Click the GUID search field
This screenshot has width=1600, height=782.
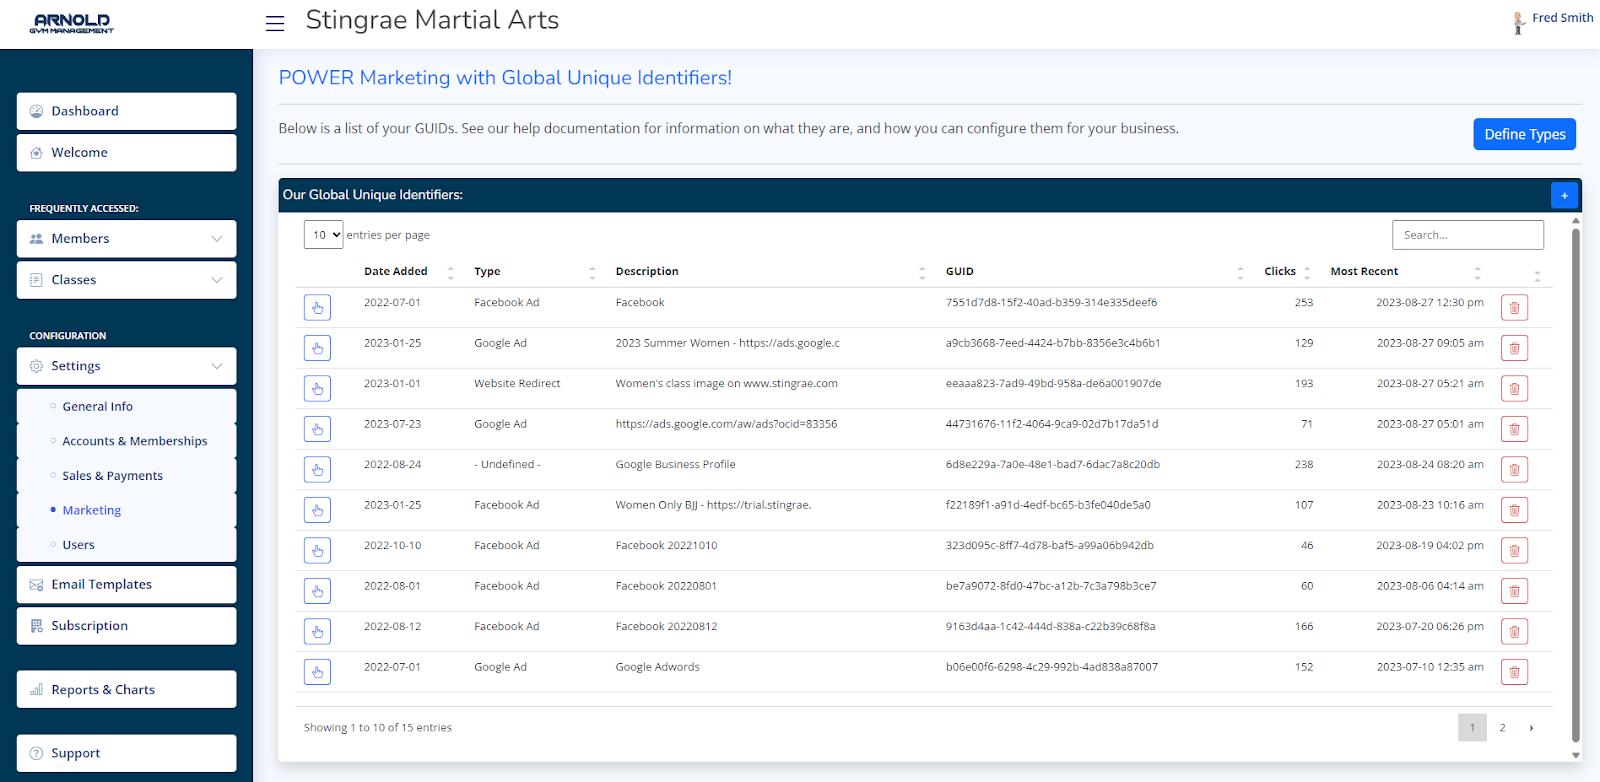[x=1467, y=235]
